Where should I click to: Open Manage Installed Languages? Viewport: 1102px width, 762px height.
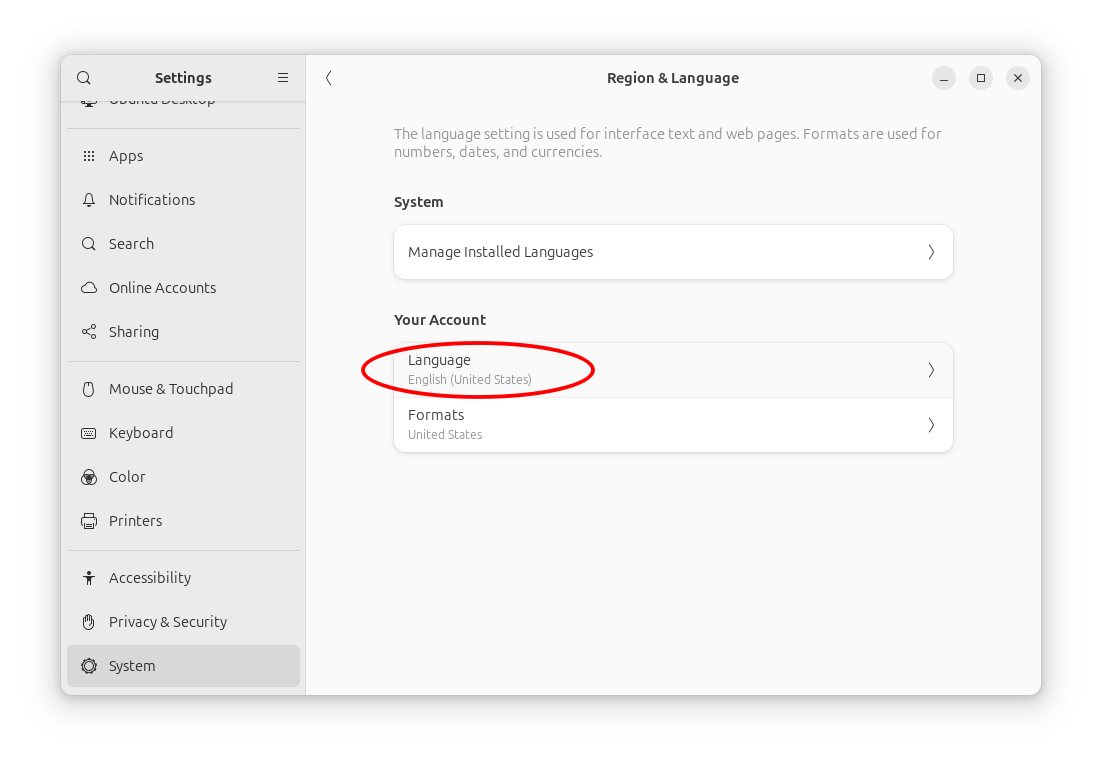673,252
